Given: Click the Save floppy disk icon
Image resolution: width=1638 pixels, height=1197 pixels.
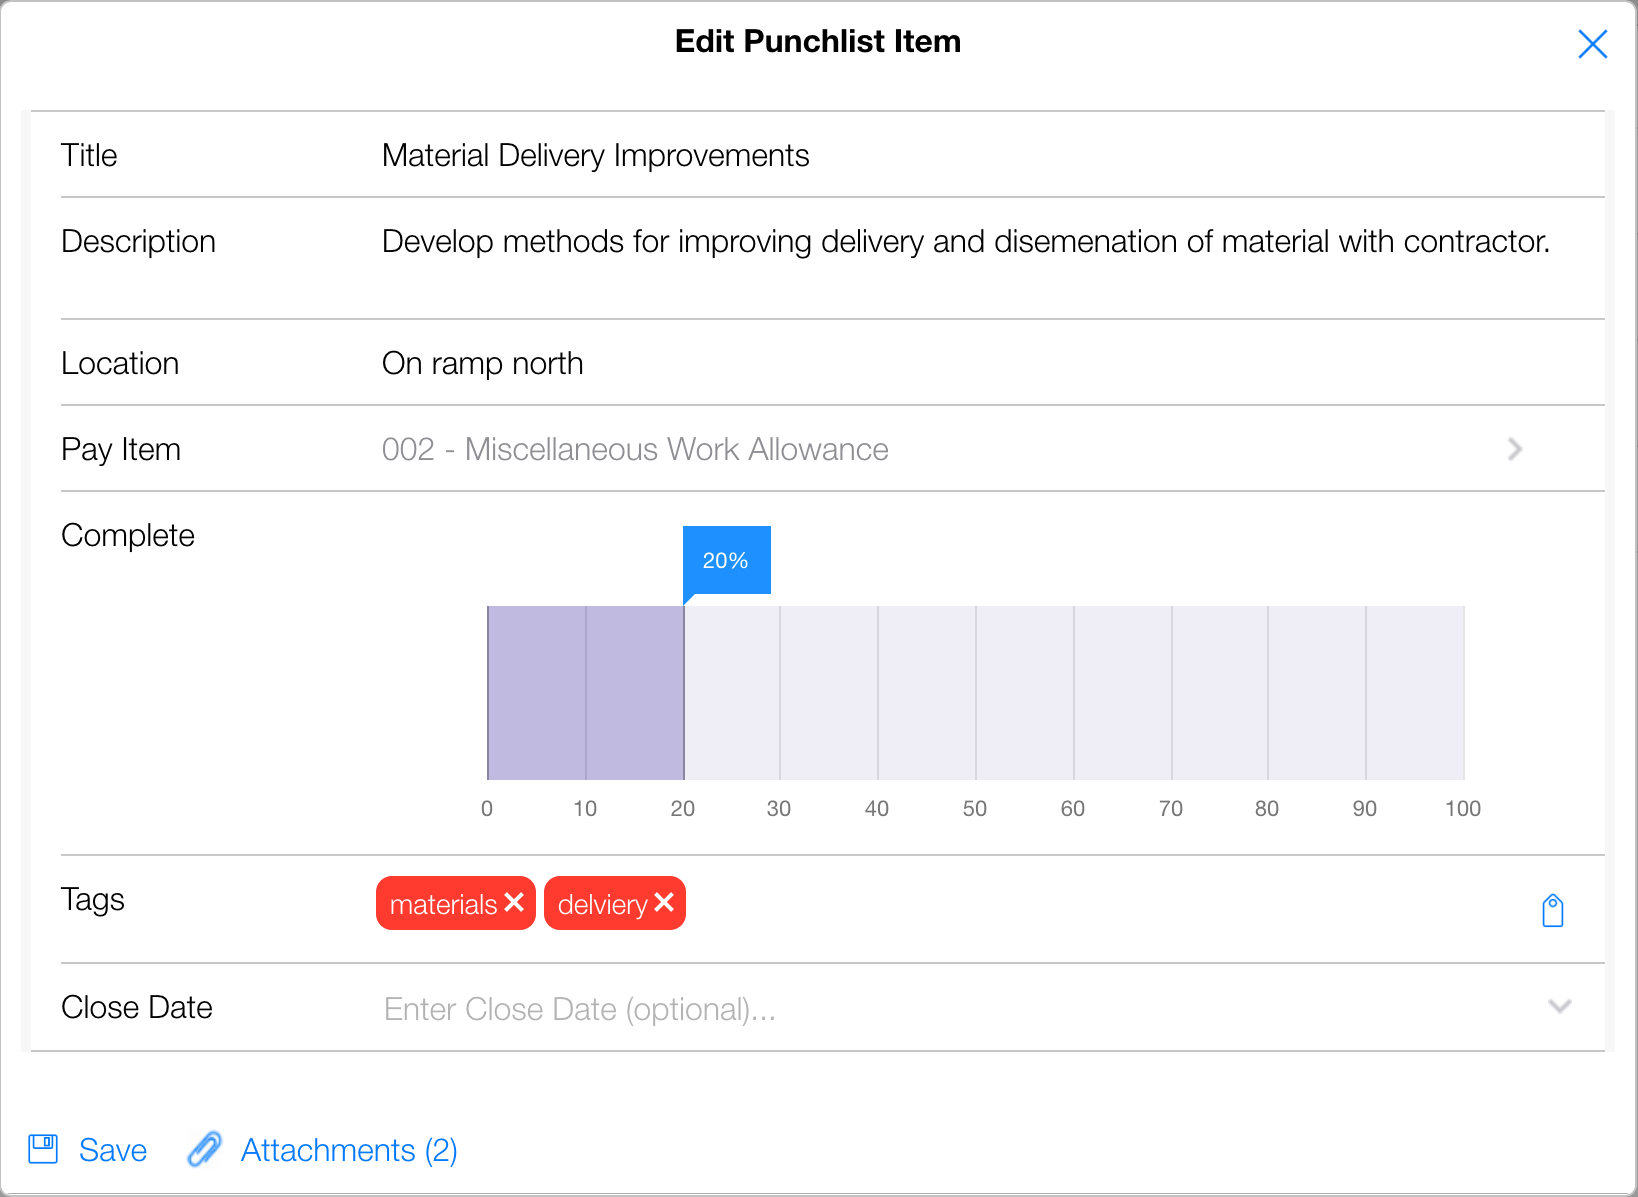Looking at the screenshot, I should click(44, 1149).
